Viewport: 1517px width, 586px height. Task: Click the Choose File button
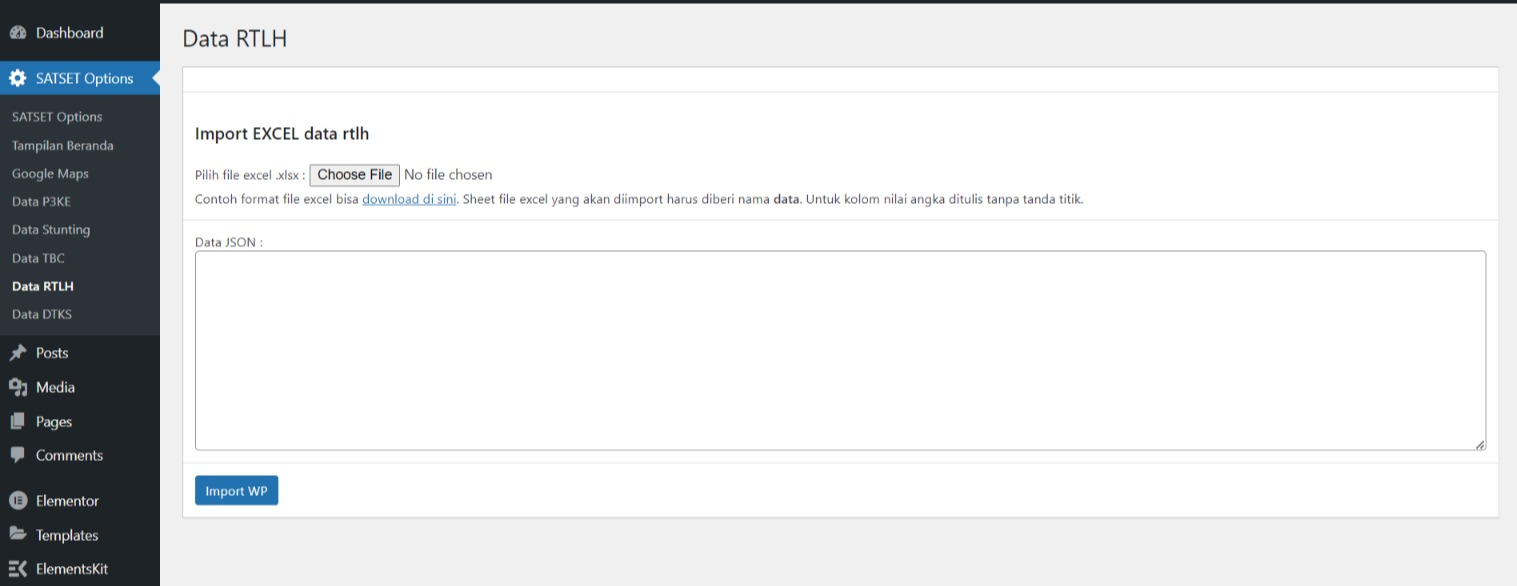(355, 175)
